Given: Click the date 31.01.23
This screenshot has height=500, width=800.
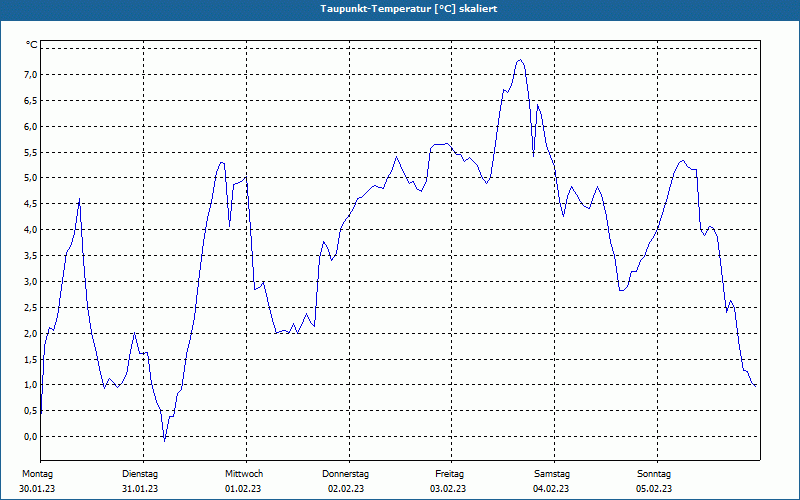Looking at the screenshot, I should click(140, 489).
